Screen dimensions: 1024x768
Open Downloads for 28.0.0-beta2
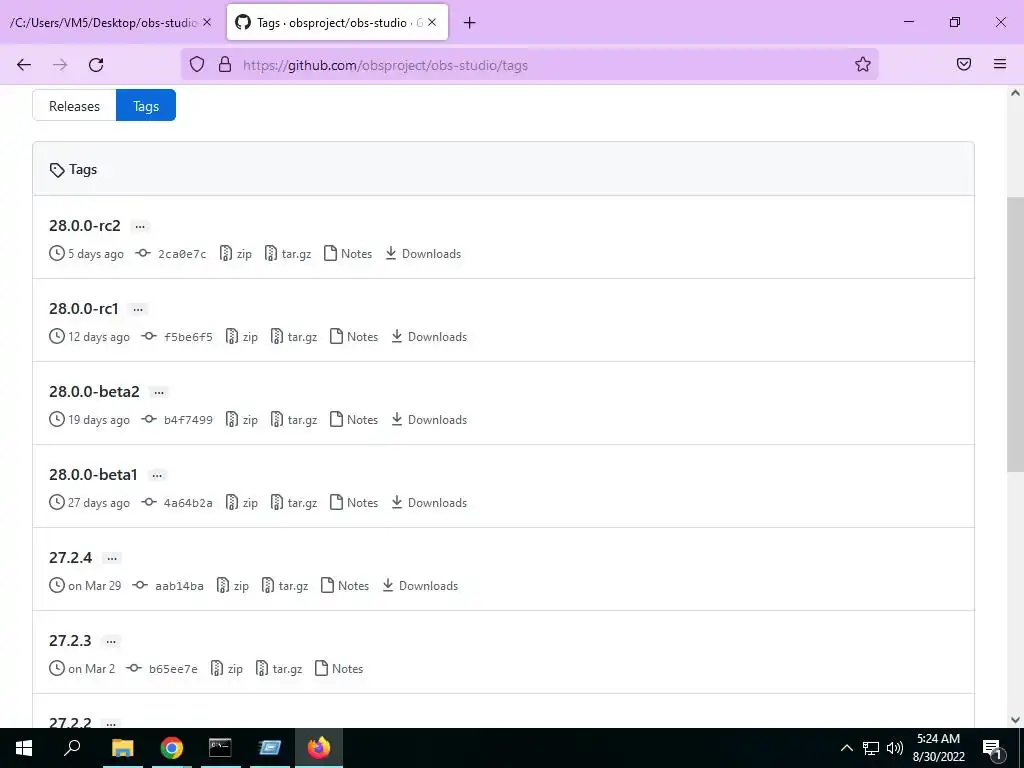(x=429, y=419)
